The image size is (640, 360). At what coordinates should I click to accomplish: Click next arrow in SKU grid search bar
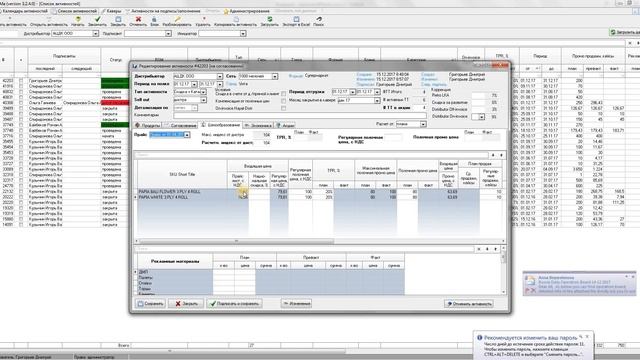(x=501, y=155)
